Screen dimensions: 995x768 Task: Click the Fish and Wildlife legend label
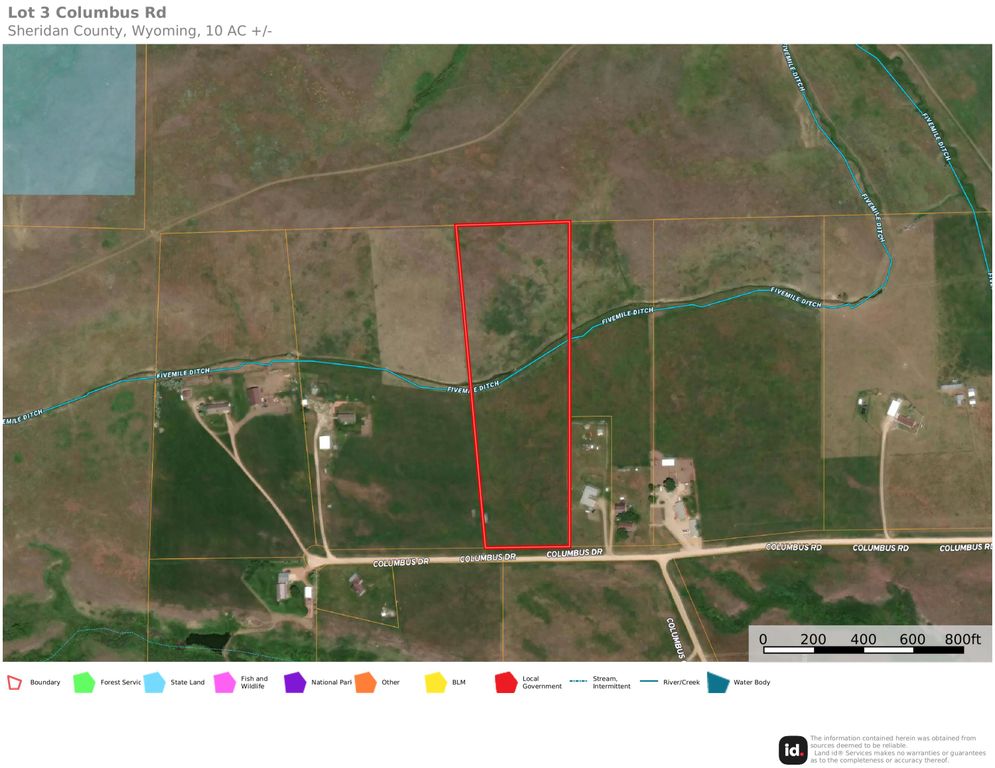click(254, 682)
